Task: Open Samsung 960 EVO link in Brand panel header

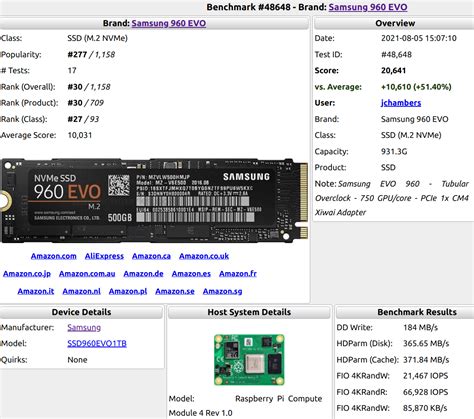Action: (x=169, y=23)
